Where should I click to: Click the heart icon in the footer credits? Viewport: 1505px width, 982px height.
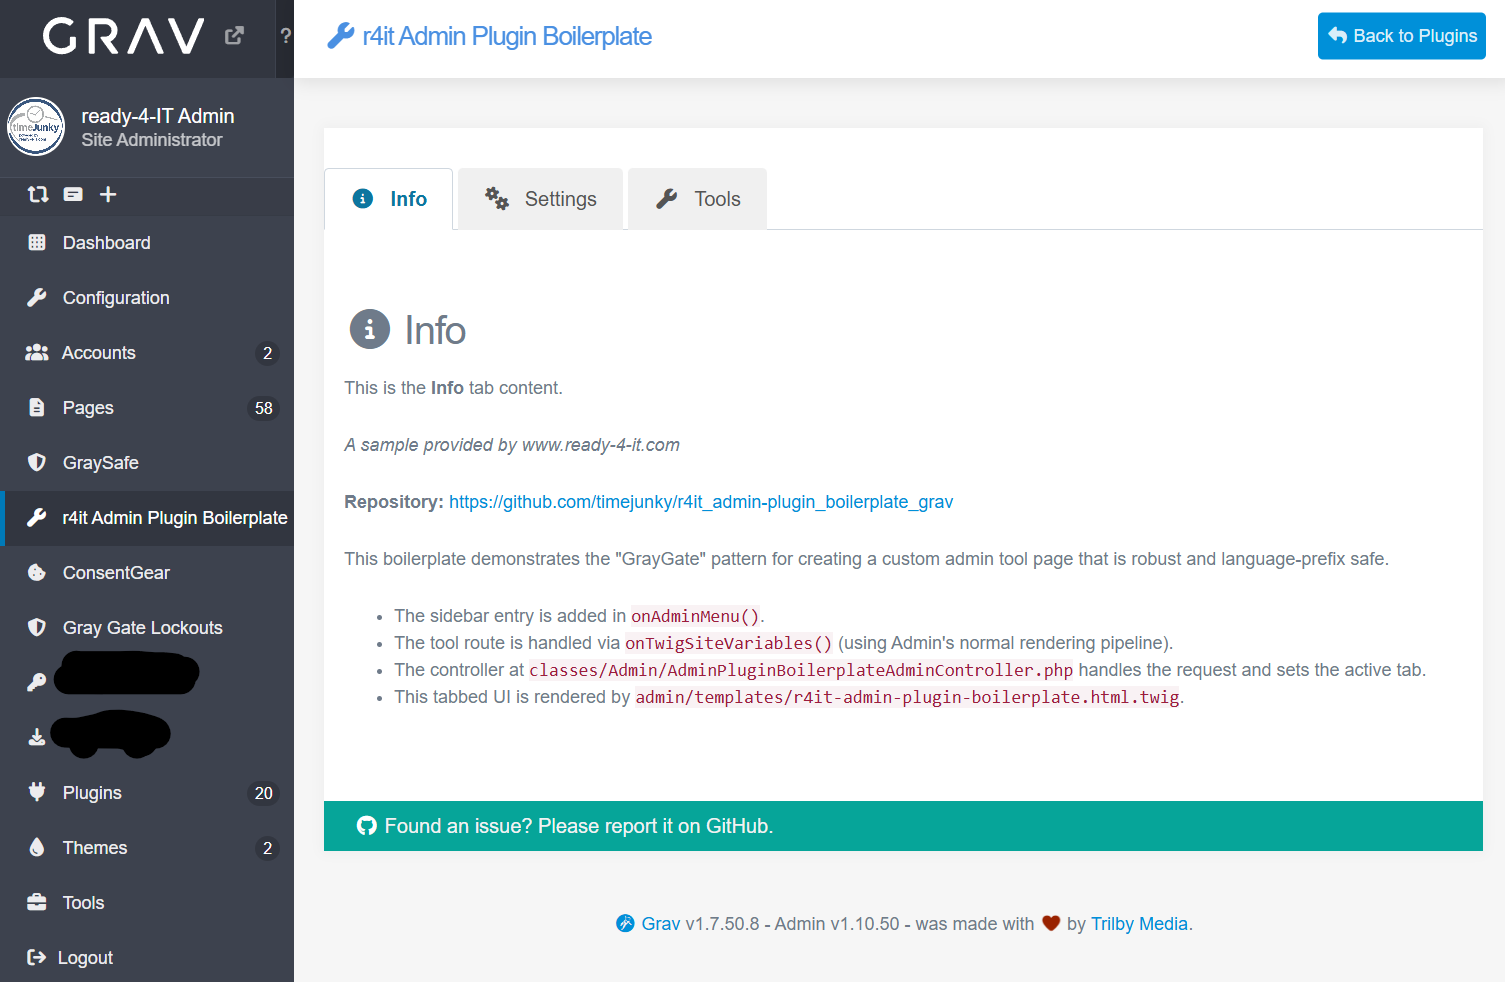click(x=1050, y=923)
